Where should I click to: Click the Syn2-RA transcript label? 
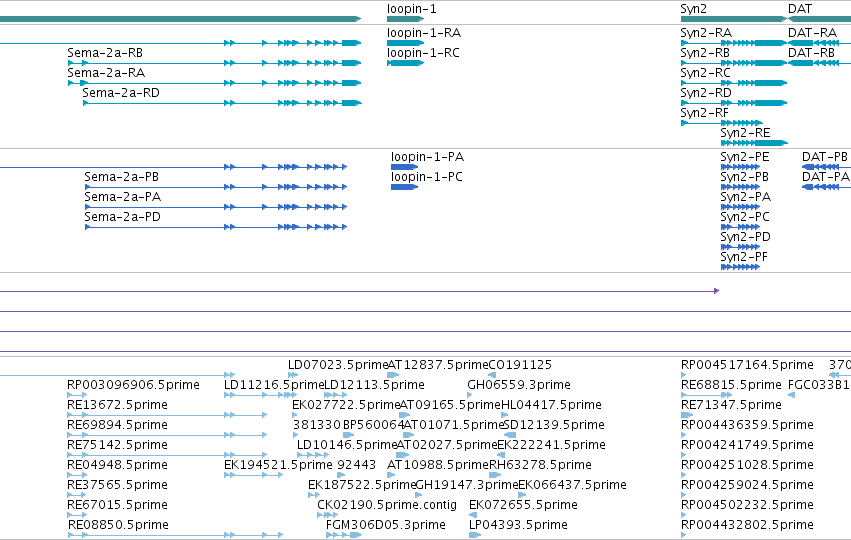click(706, 33)
